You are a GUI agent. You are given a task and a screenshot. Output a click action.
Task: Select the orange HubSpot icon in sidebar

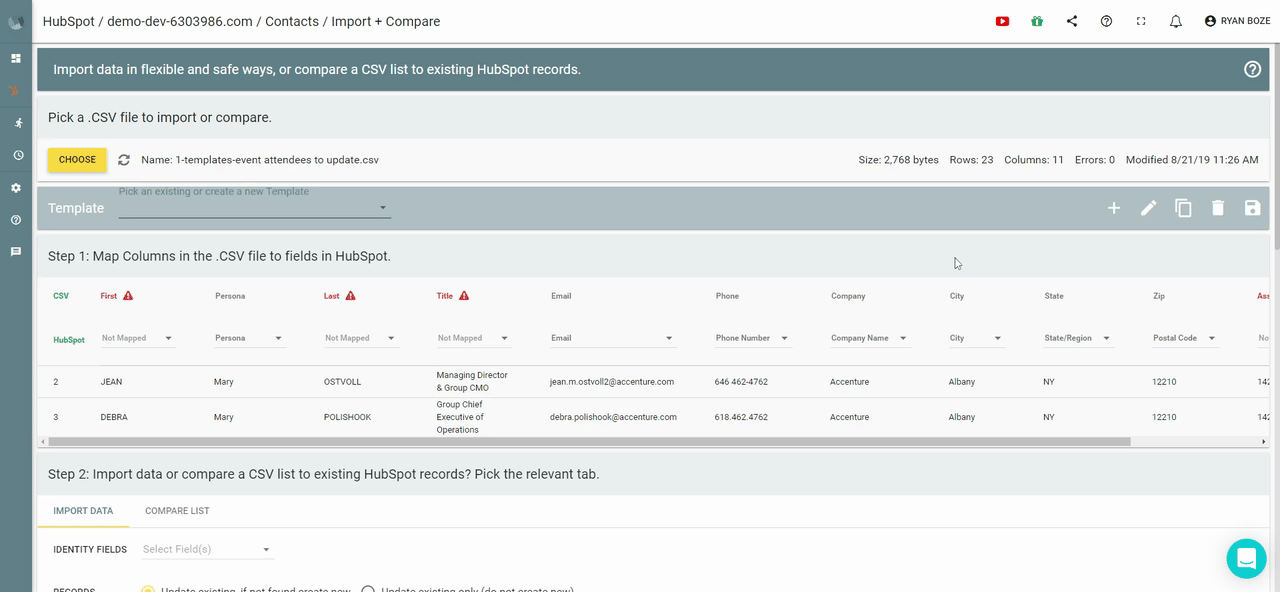14,90
